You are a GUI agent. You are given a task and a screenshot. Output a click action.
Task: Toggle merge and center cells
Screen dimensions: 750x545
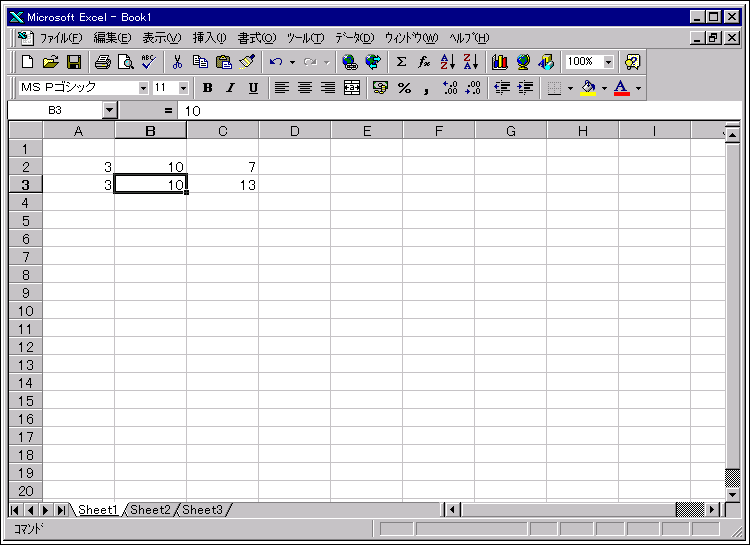pyautogui.click(x=352, y=88)
